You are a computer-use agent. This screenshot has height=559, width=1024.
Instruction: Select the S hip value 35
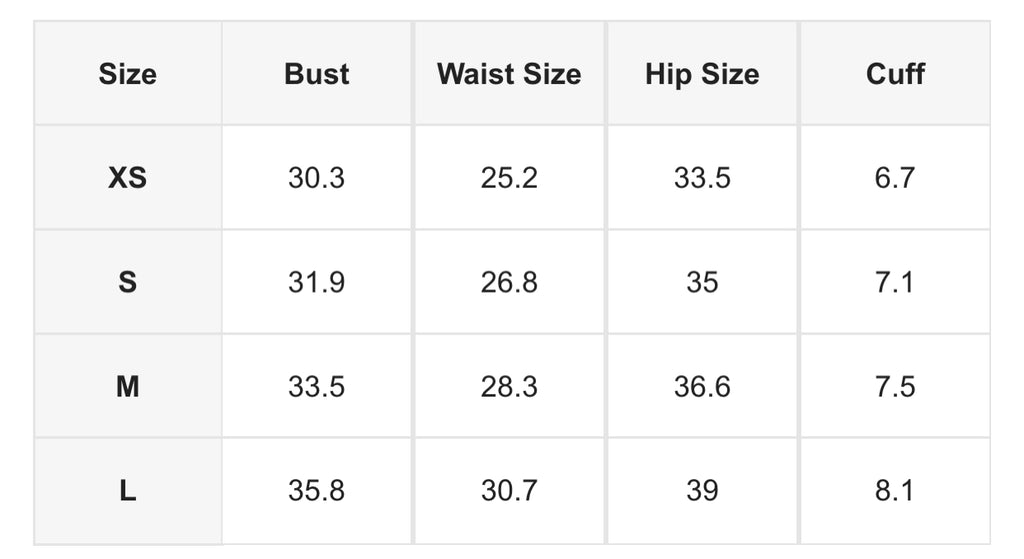tap(702, 282)
